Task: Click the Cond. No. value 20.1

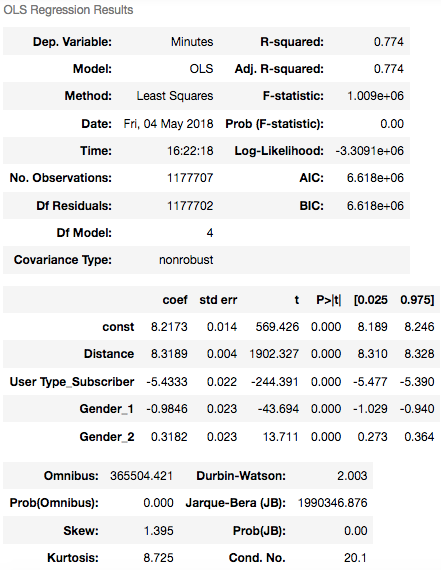Action: click(x=355, y=558)
